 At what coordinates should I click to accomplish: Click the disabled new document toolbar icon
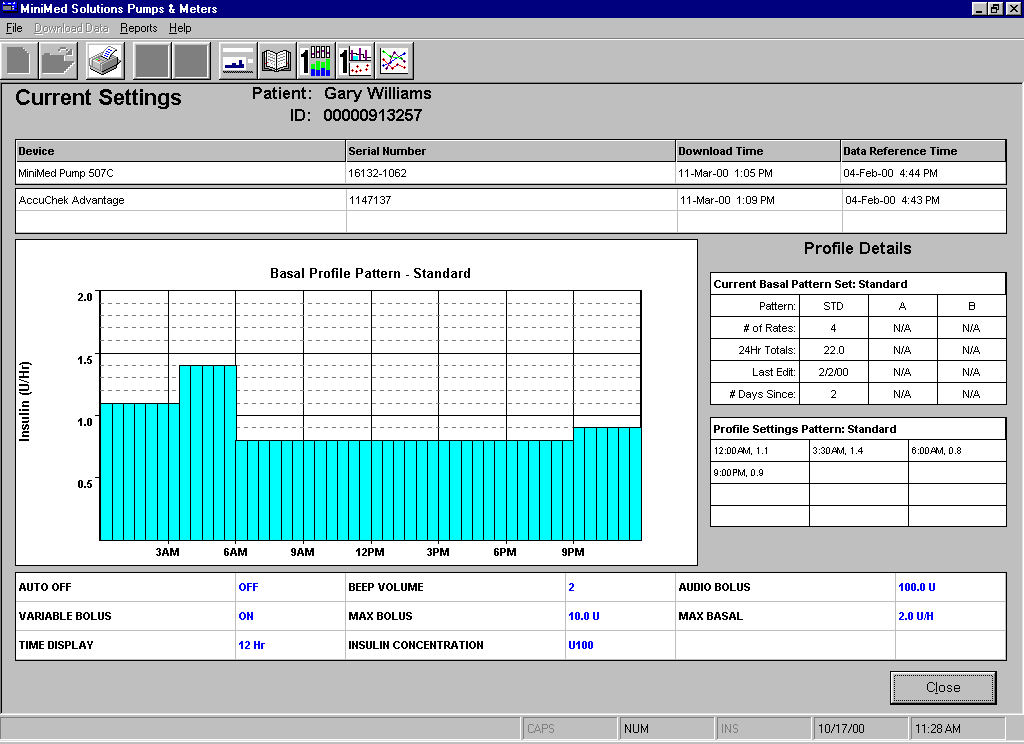(20, 61)
